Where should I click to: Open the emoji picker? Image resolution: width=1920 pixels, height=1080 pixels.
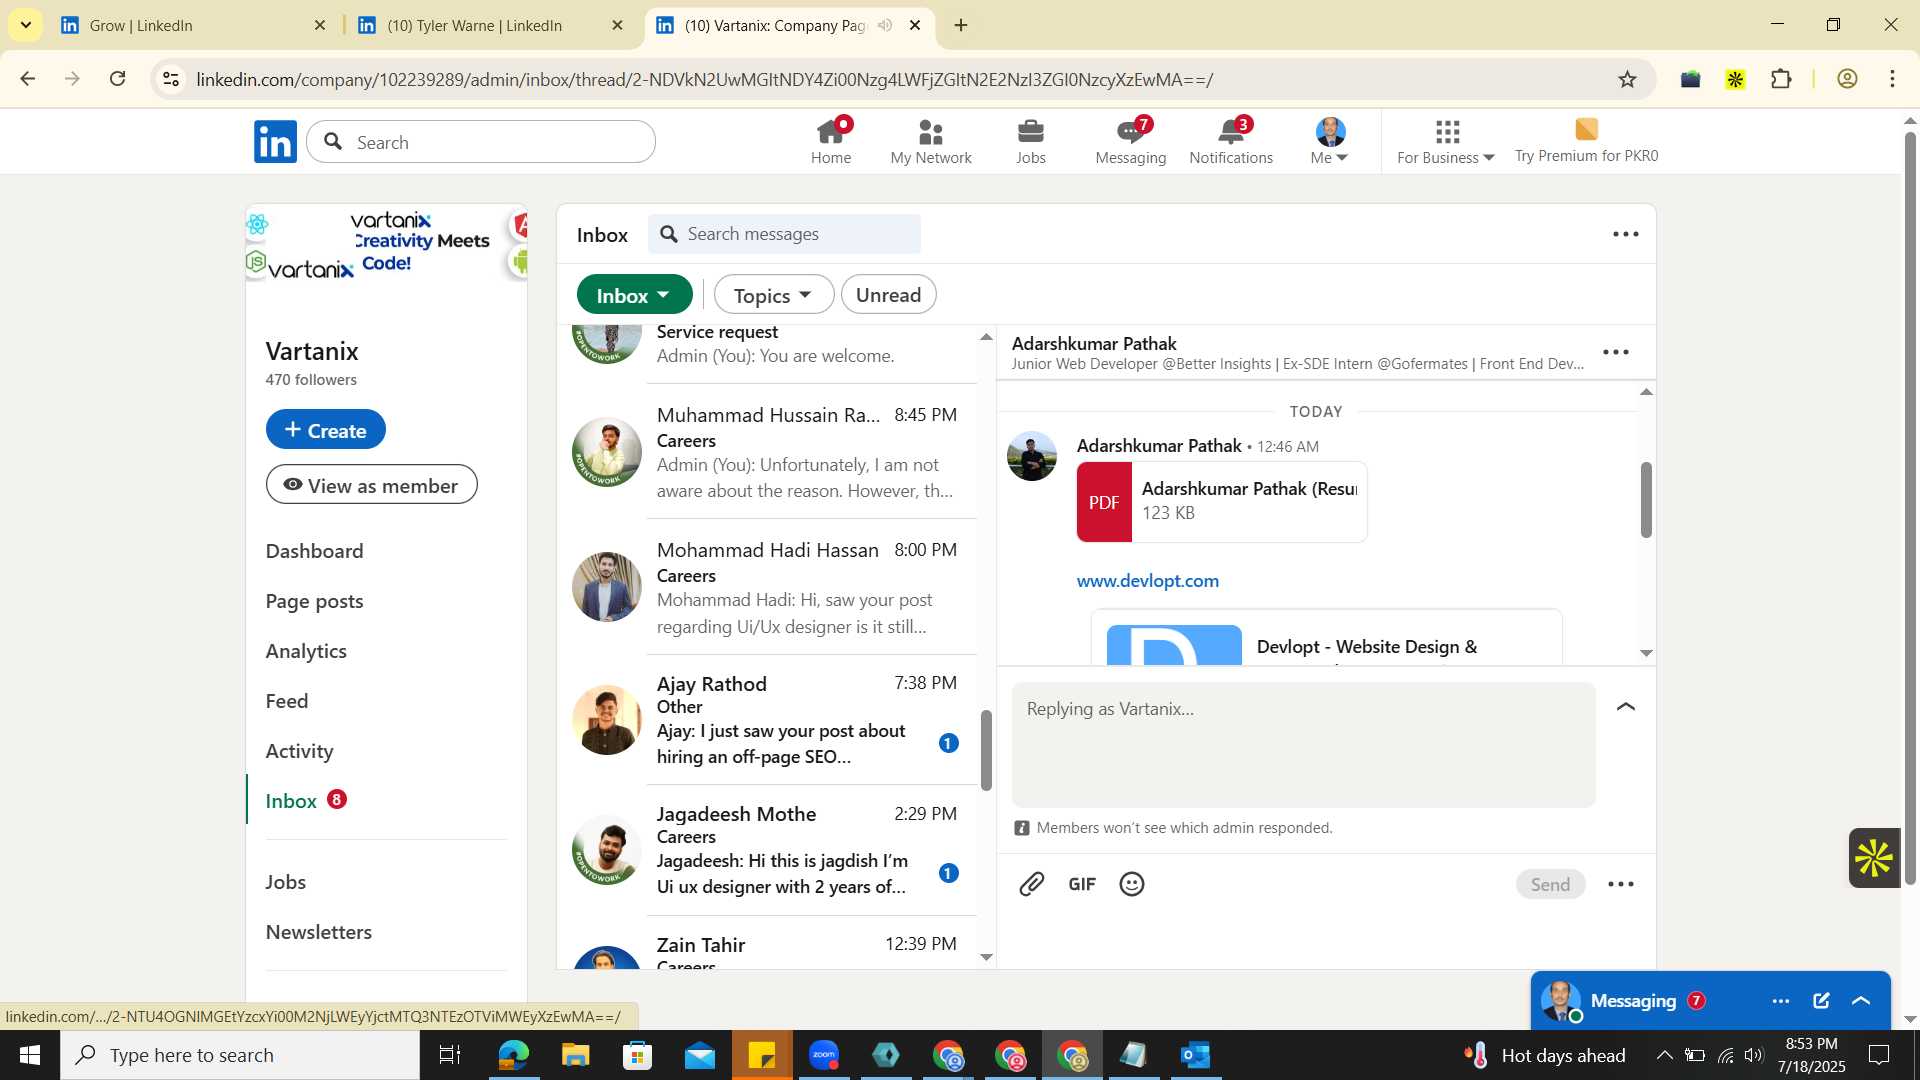point(1132,884)
